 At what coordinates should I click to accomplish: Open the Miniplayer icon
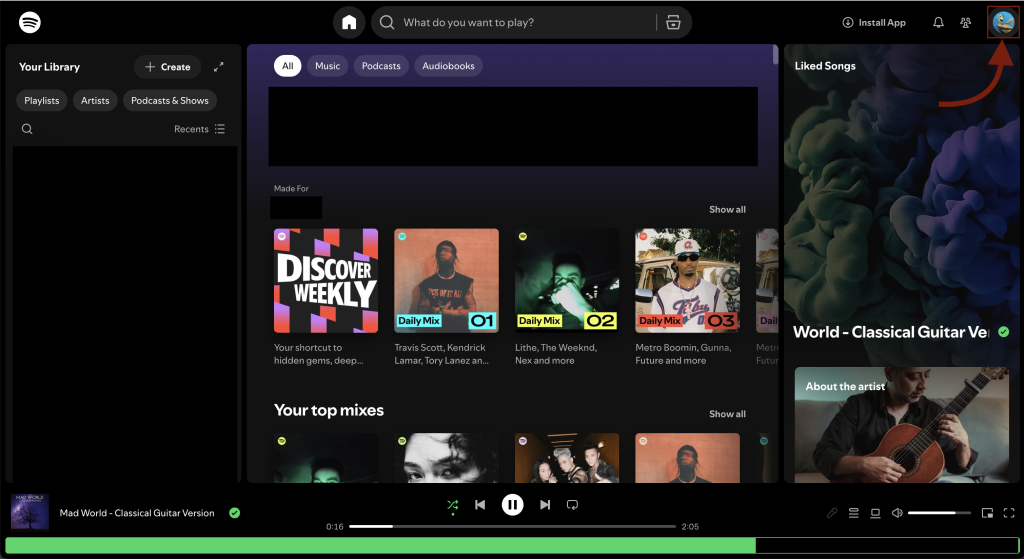point(987,513)
